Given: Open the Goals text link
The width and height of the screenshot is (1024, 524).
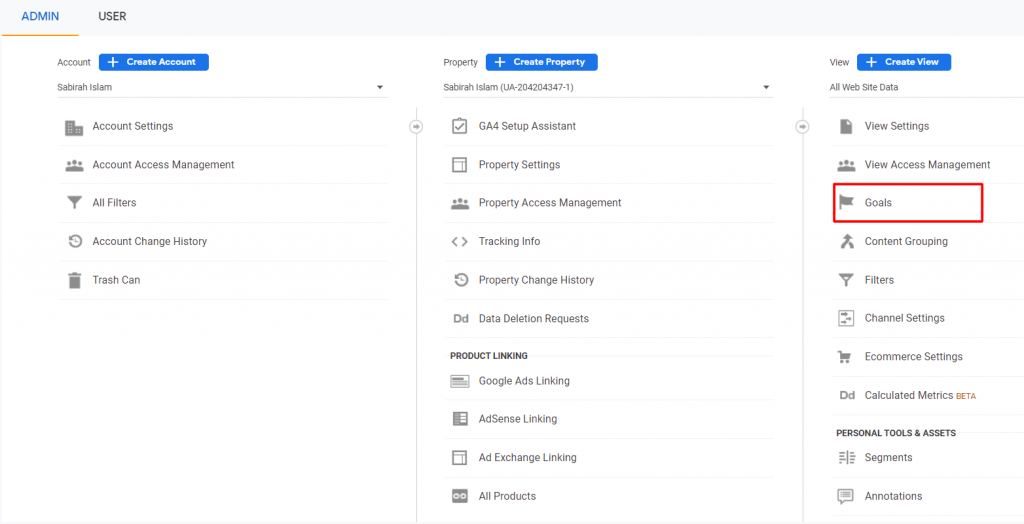Looking at the screenshot, I should click(x=878, y=203).
